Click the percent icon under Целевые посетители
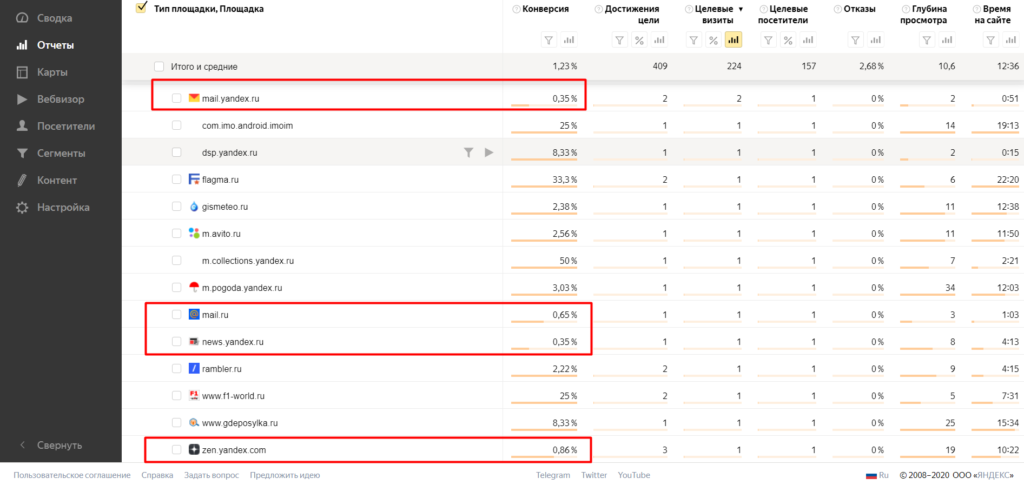 [787, 40]
